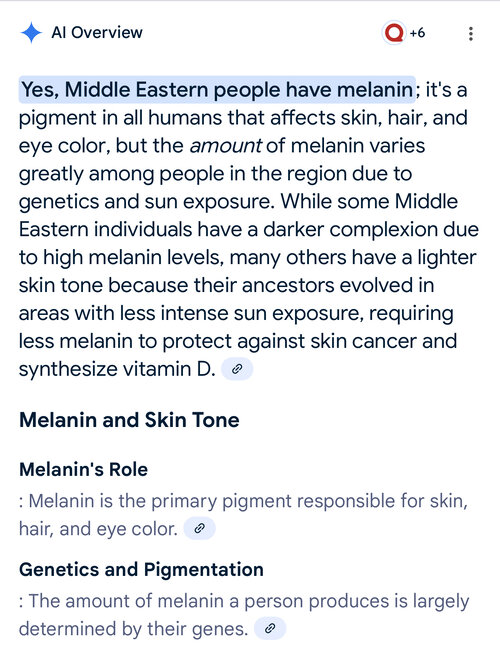Click the blue AI Overview sparkle icon

click(x=31, y=33)
